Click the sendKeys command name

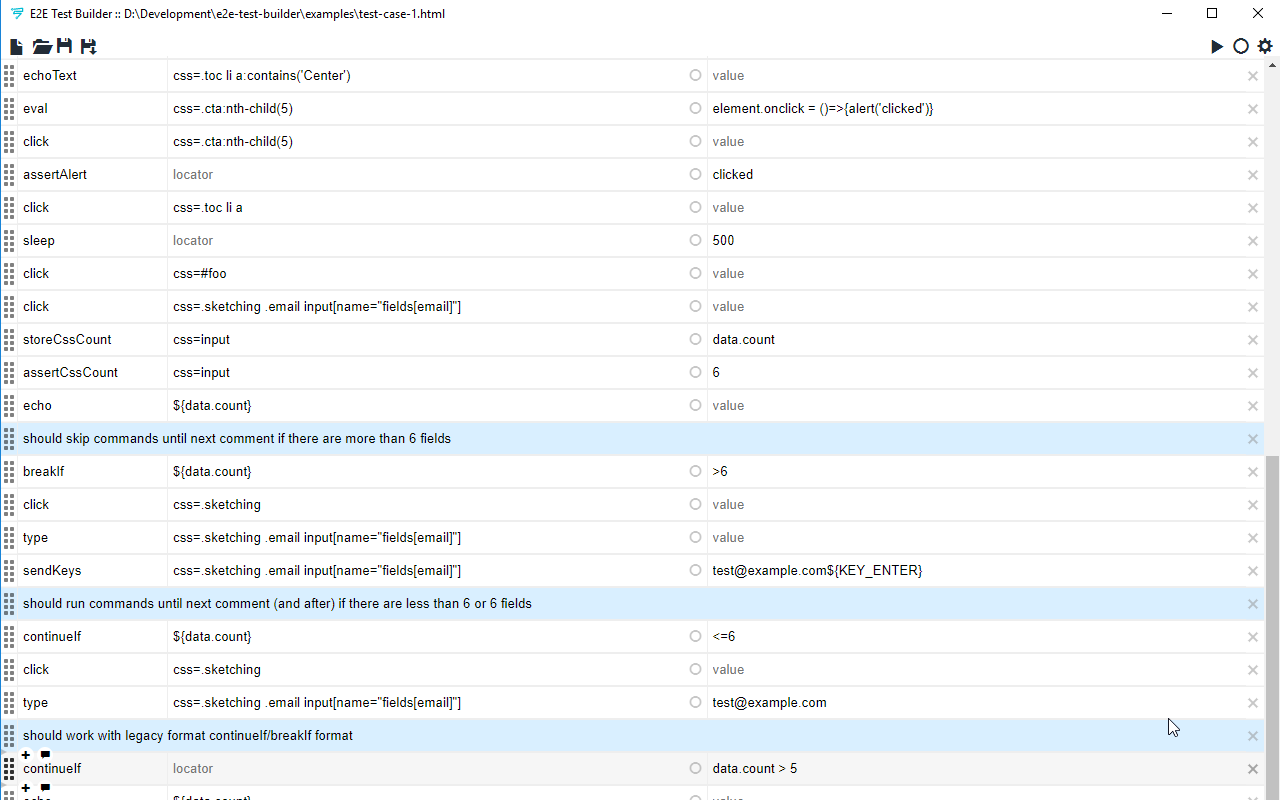[x=92, y=571]
